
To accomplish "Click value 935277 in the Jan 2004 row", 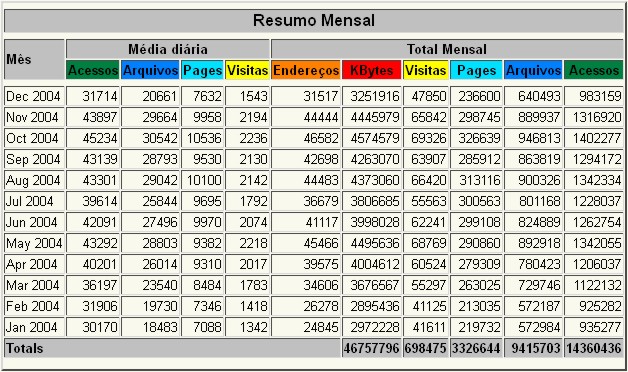I will tap(600, 328).
